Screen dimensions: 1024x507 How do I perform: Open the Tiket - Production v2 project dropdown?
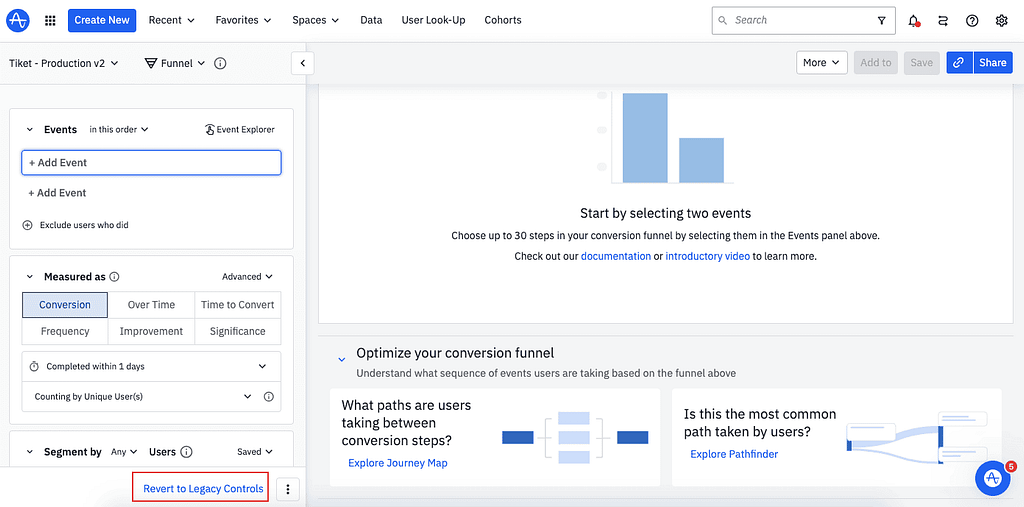[x=64, y=63]
